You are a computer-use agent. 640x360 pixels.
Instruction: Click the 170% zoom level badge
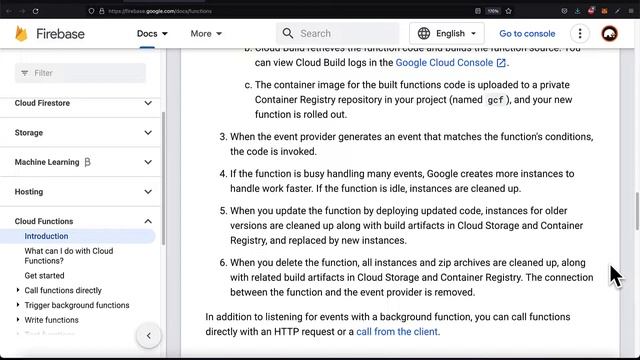493,11
